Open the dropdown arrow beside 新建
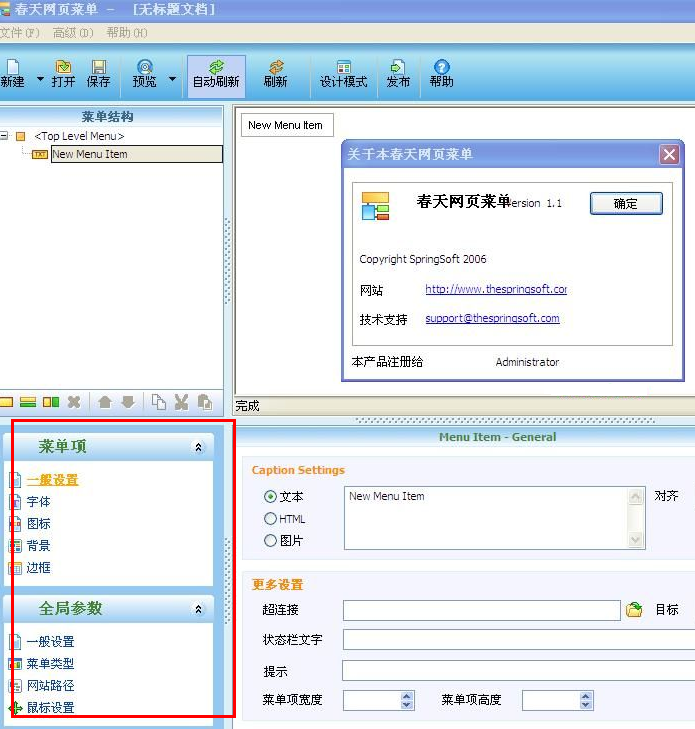 pos(40,79)
